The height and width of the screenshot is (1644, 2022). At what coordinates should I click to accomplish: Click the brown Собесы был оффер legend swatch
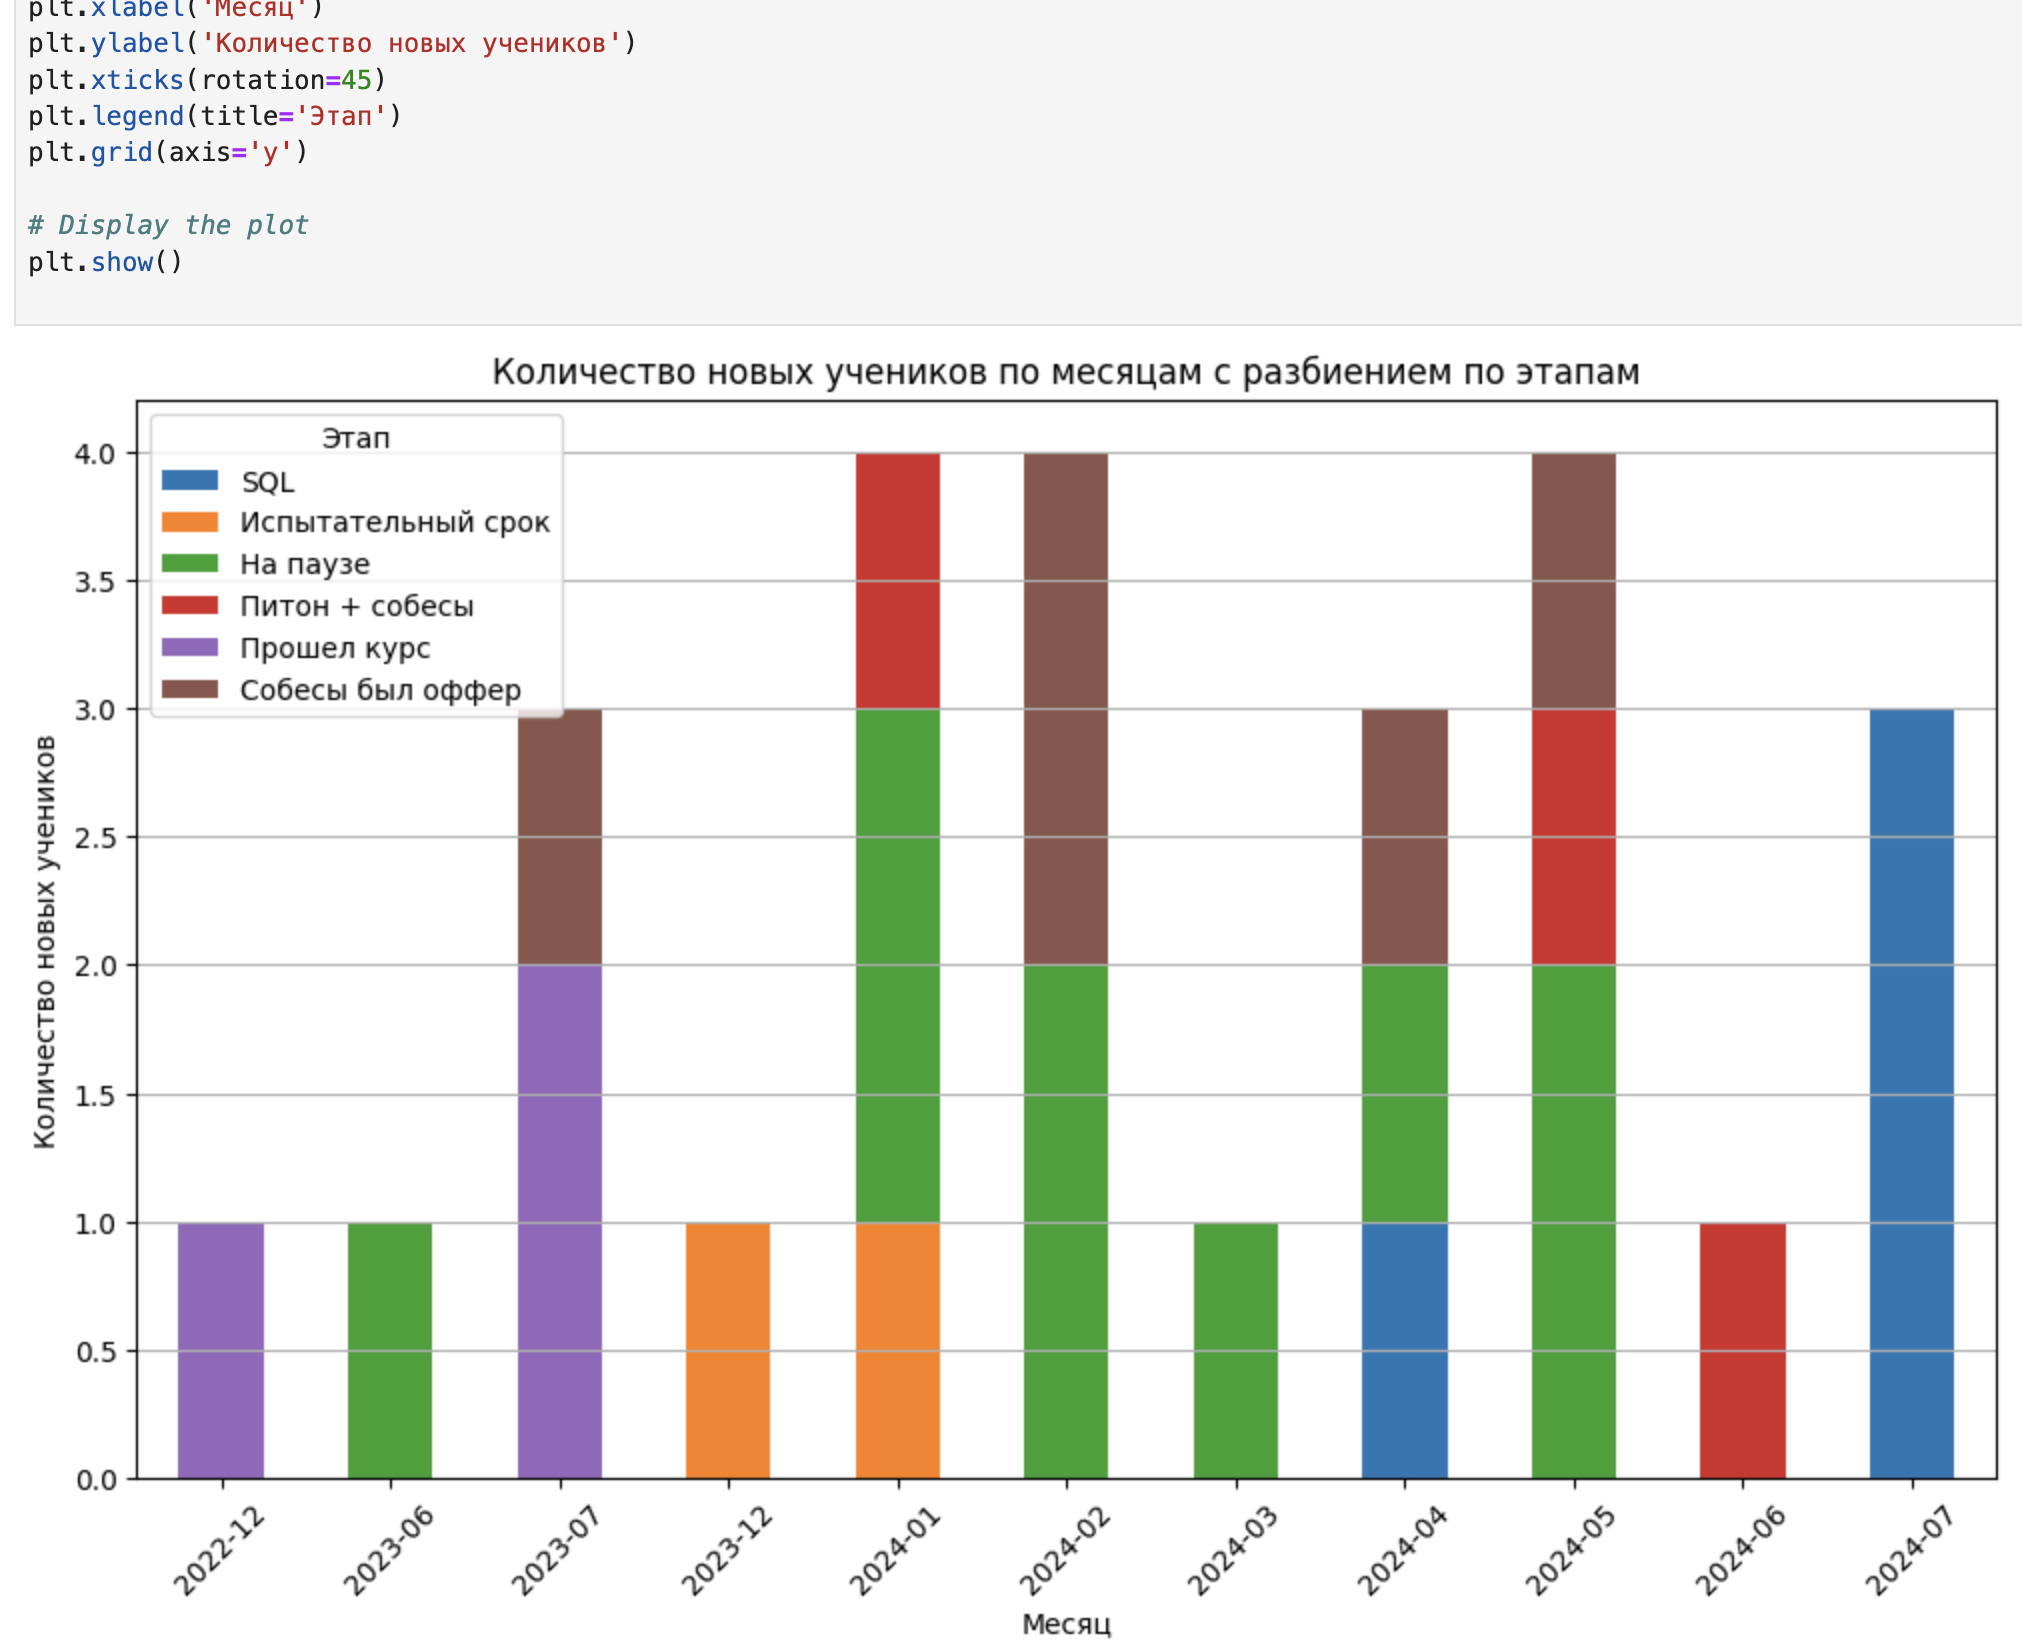coord(189,690)
